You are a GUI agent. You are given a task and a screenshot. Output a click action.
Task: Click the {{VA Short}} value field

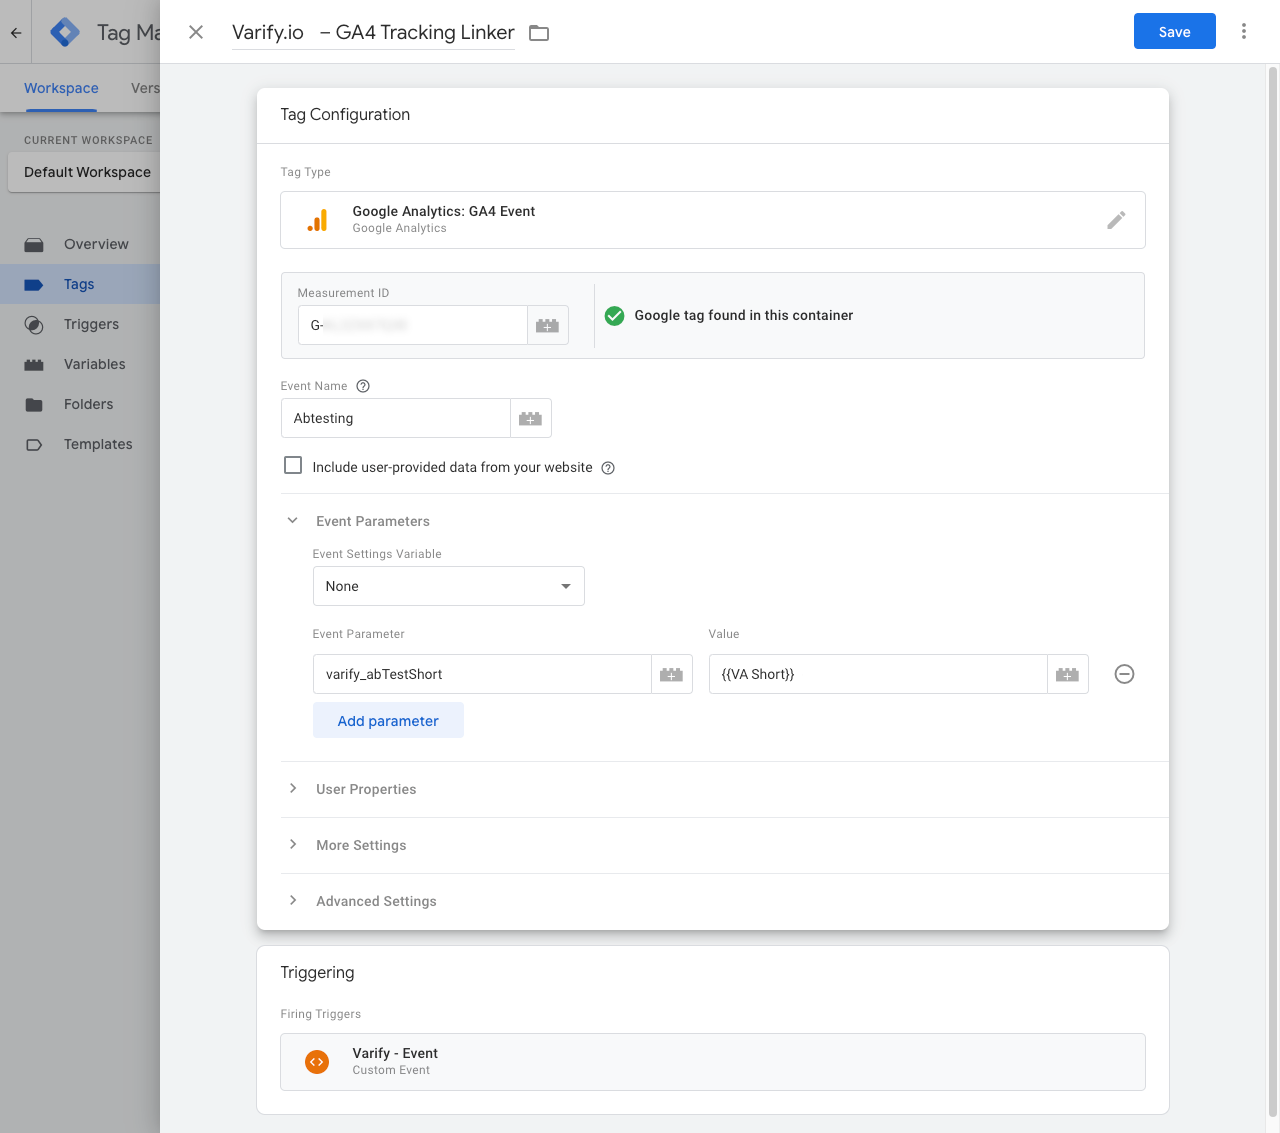coord(878,674)
